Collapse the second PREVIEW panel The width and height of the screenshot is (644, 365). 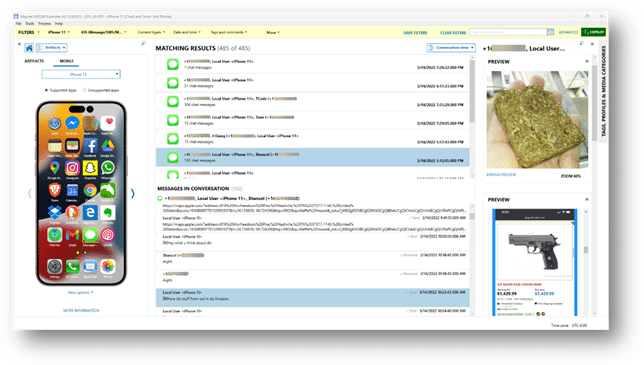click(586, 199)
